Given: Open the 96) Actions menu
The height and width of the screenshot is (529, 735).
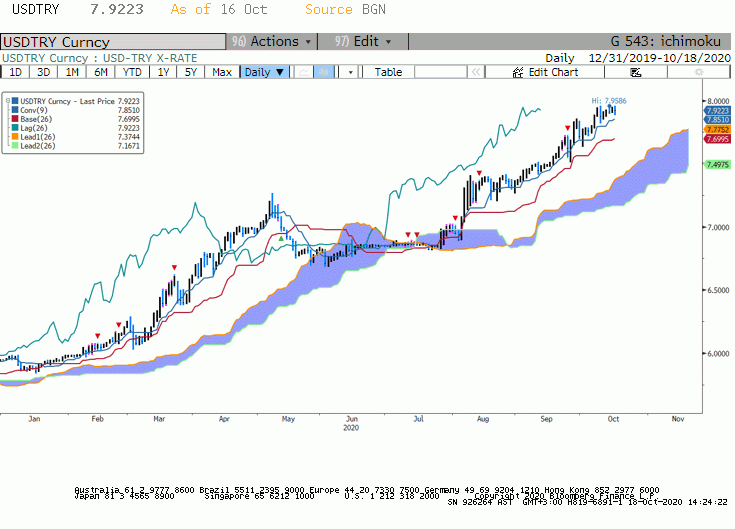Looking at the screenshot, I should pos(271,42).
